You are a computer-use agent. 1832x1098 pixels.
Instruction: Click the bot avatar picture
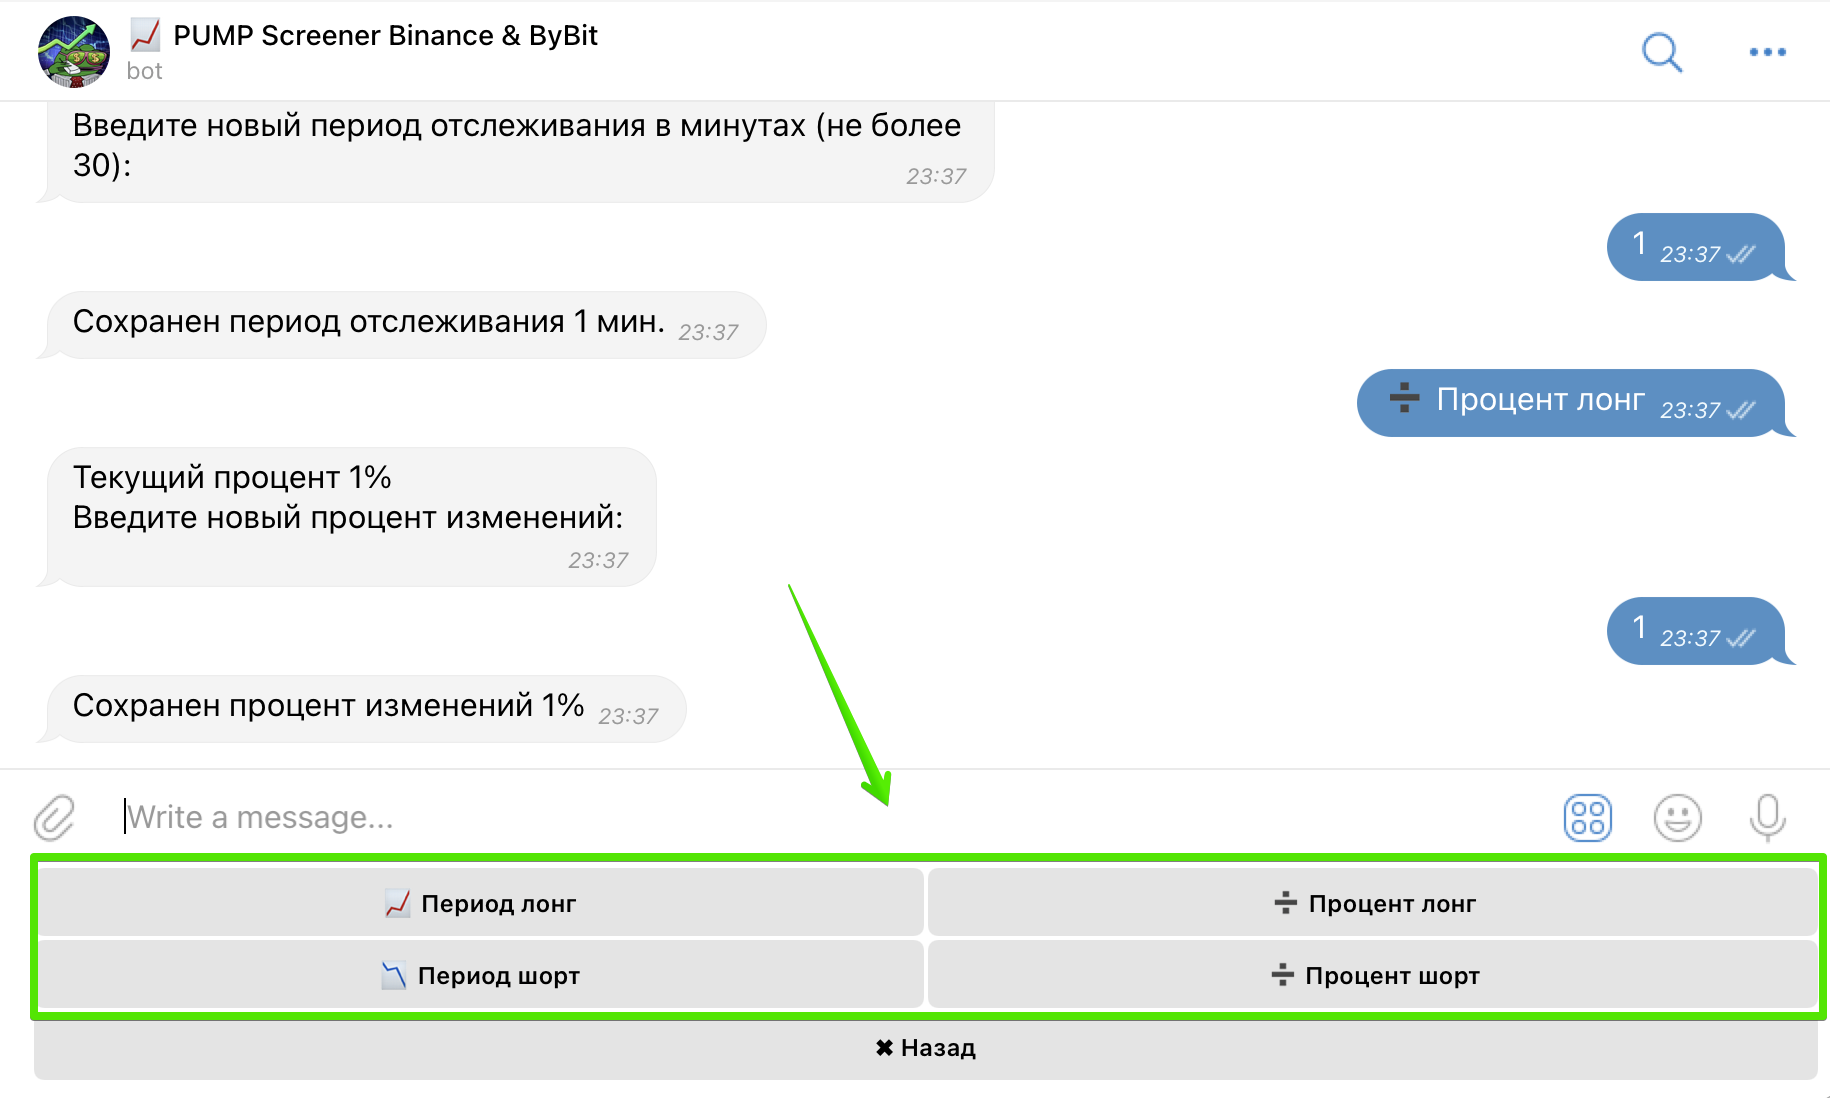73,52
